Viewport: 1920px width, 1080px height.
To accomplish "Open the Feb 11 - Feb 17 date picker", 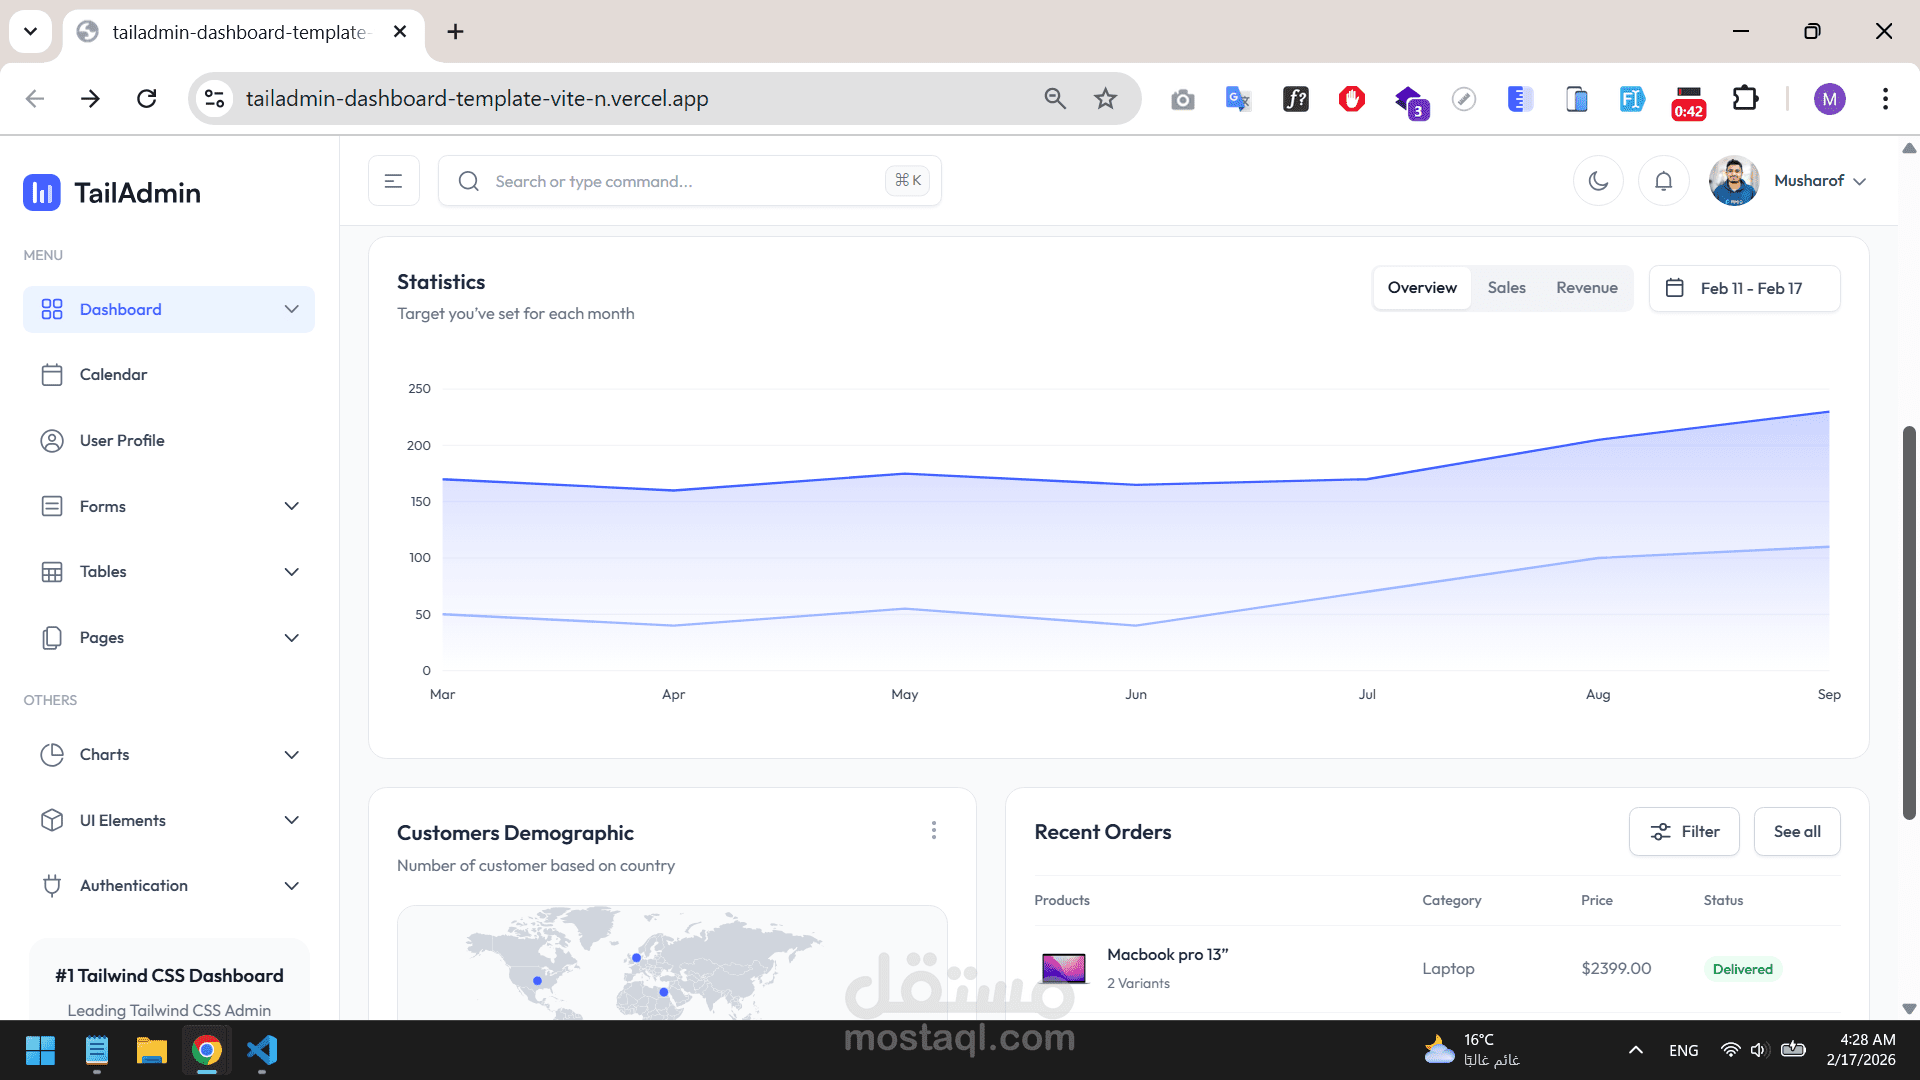I will [x=1744, y=289].
